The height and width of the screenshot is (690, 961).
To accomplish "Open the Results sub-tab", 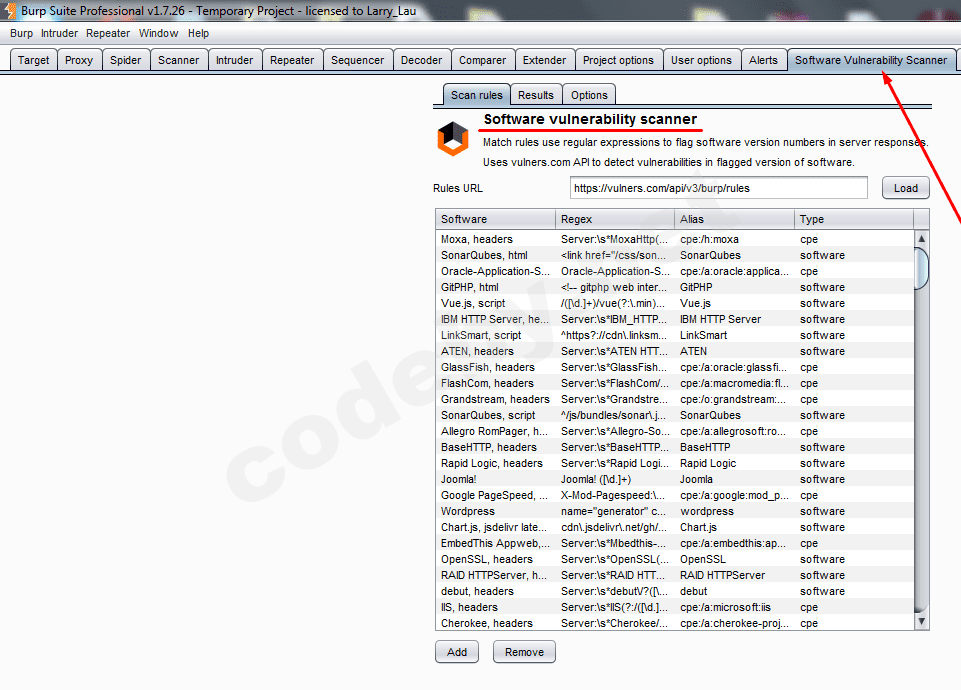I will [x=536, y=95].
